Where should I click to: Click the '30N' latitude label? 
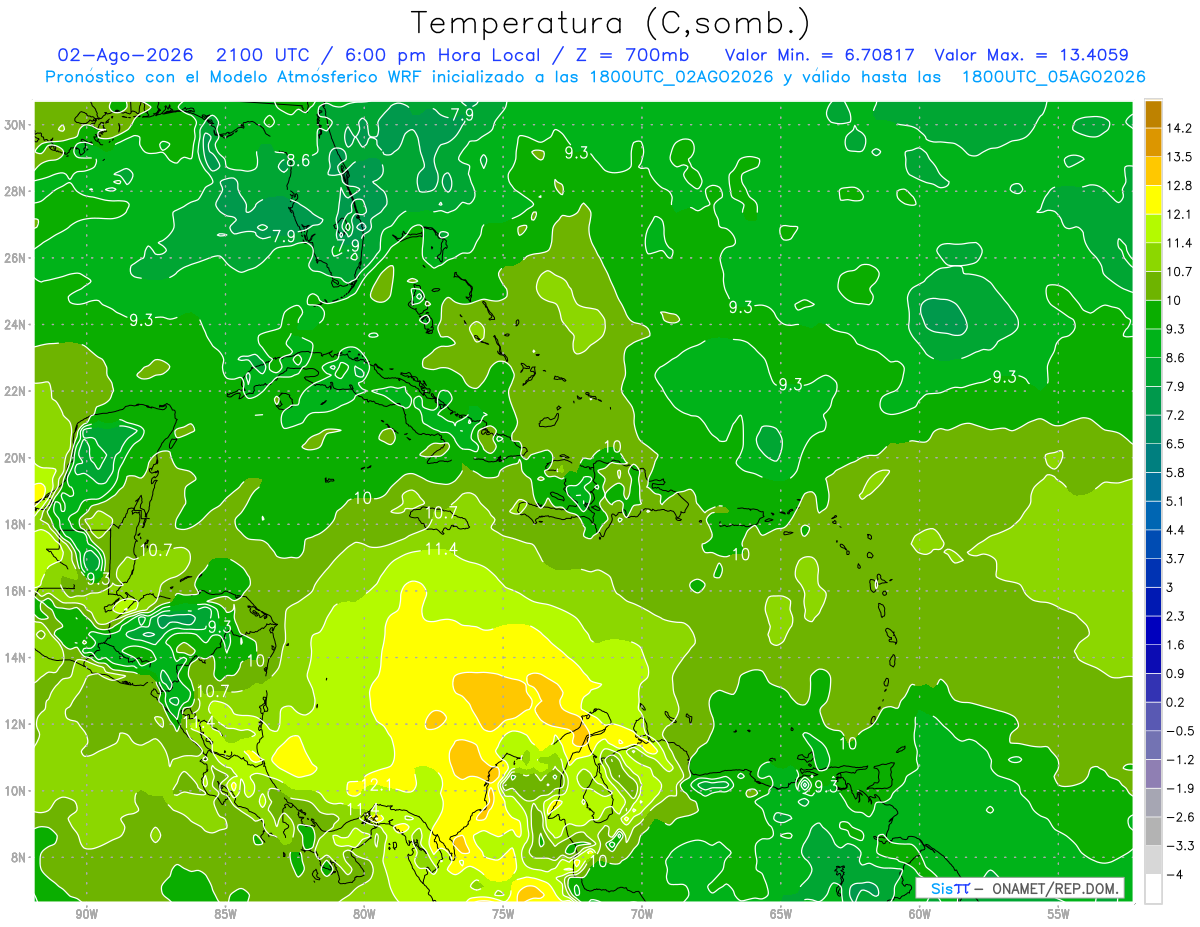pos(15,125)
